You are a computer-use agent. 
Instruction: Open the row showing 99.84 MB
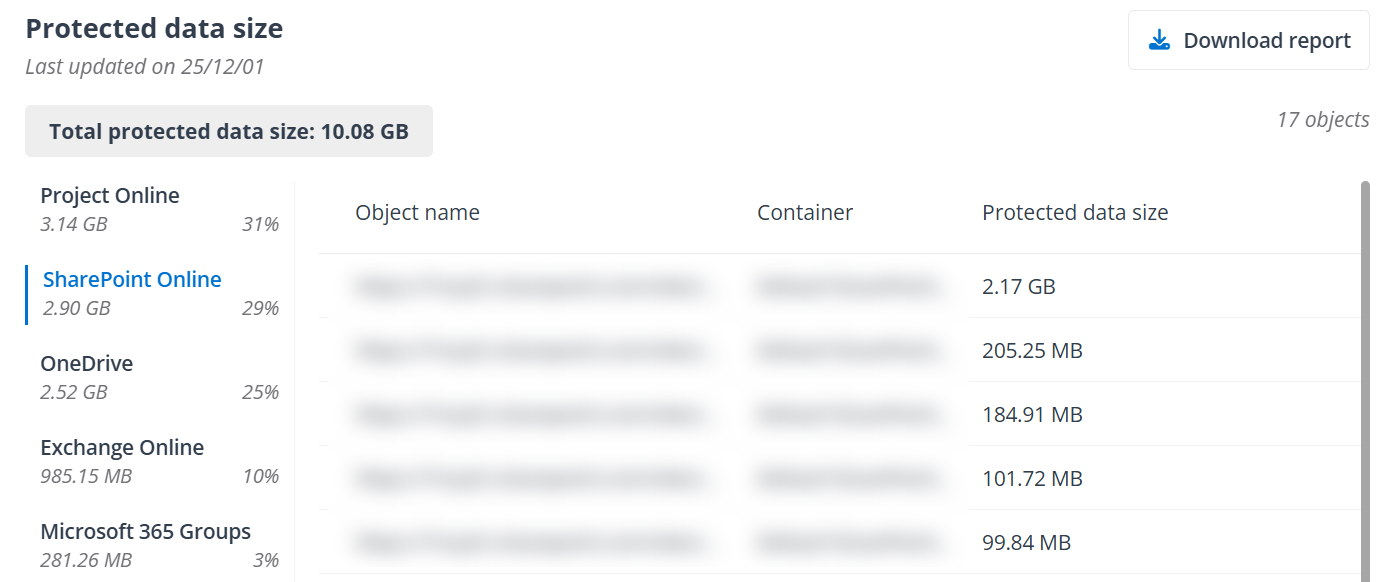pos(1026,543)
